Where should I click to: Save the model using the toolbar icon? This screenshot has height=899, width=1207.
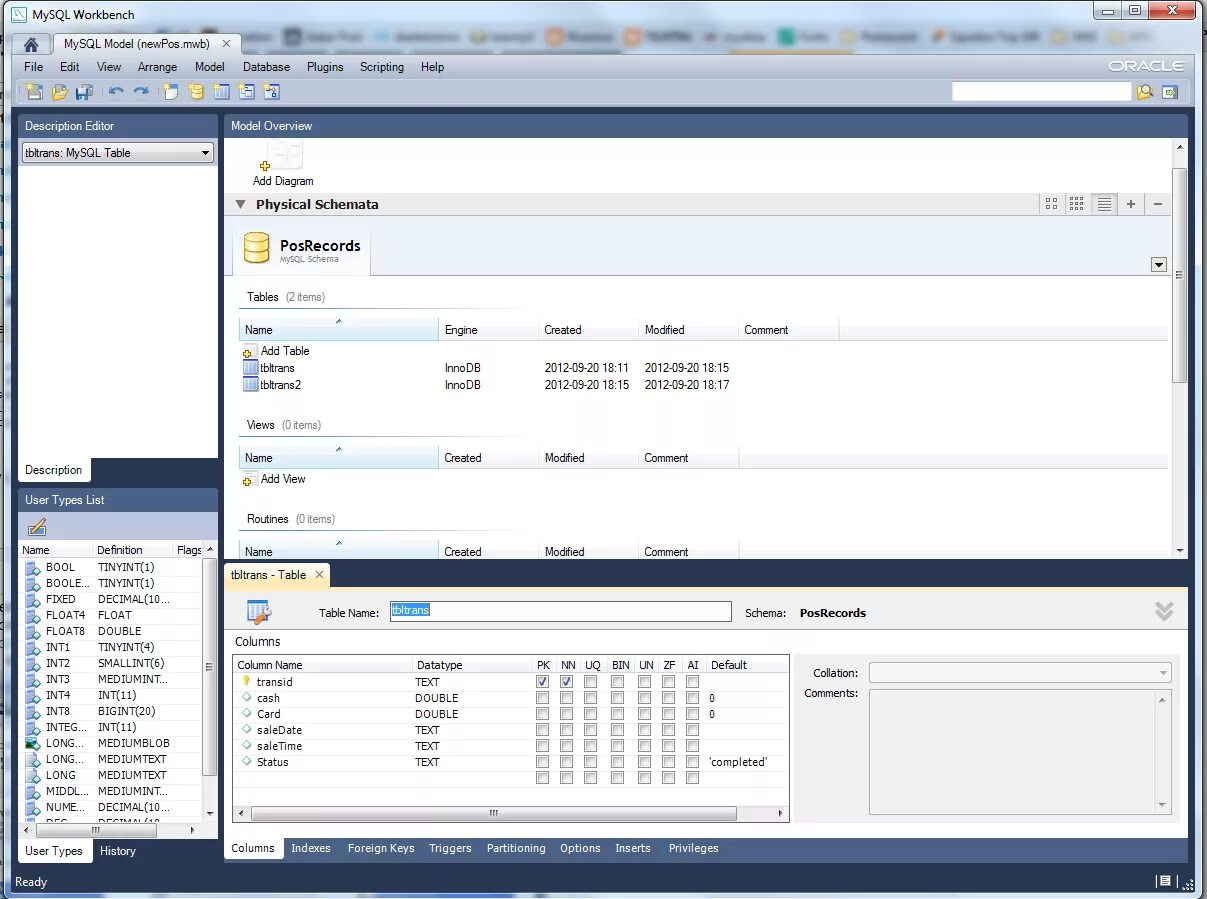[x=85, y=91]
